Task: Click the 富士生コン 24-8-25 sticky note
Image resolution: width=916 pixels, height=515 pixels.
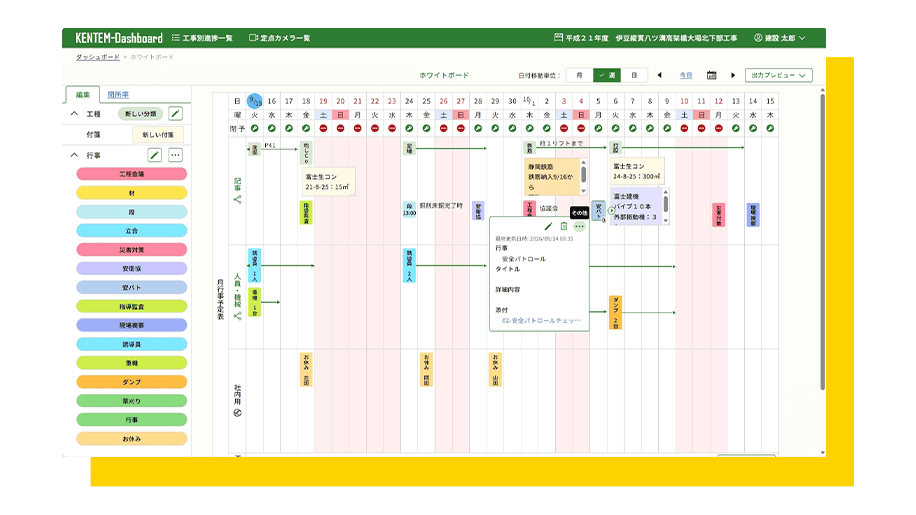Action: pyautogui.click(x=636, y=171)
